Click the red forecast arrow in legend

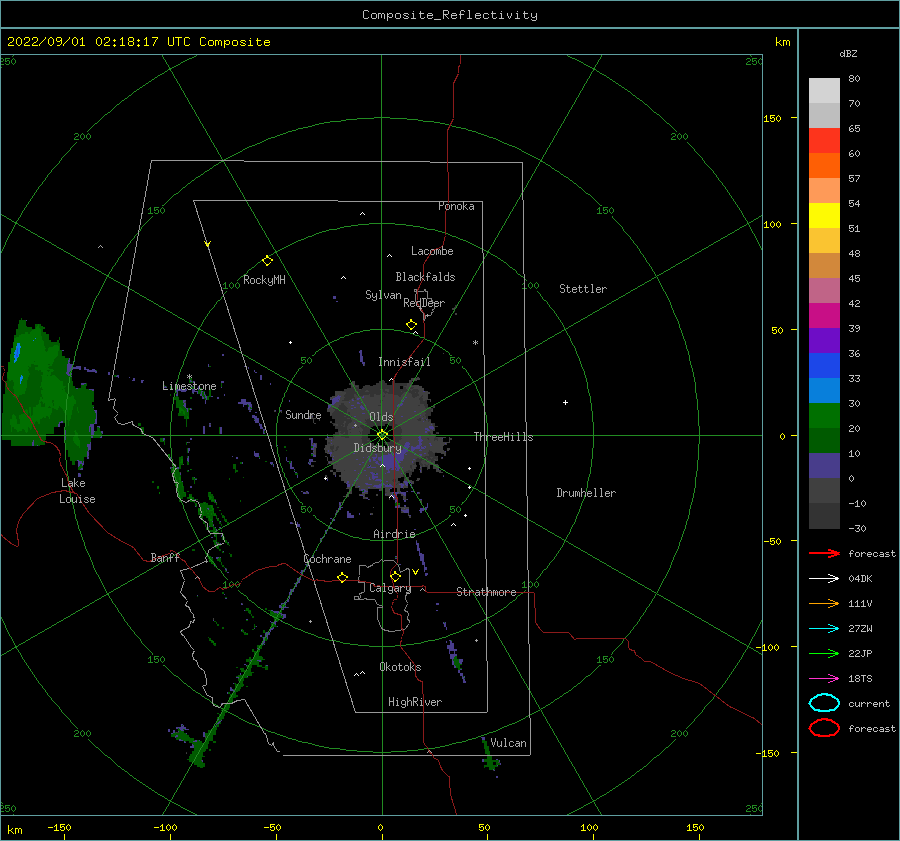tap(824, 553)
